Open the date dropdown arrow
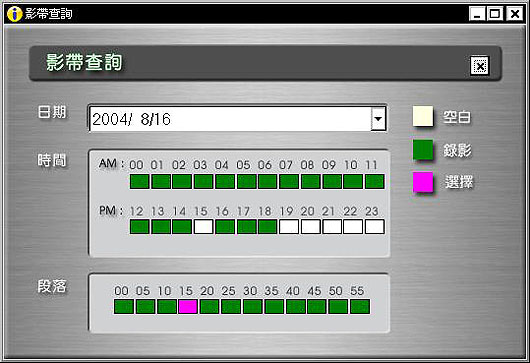530x363 pixels. point(378,119)
